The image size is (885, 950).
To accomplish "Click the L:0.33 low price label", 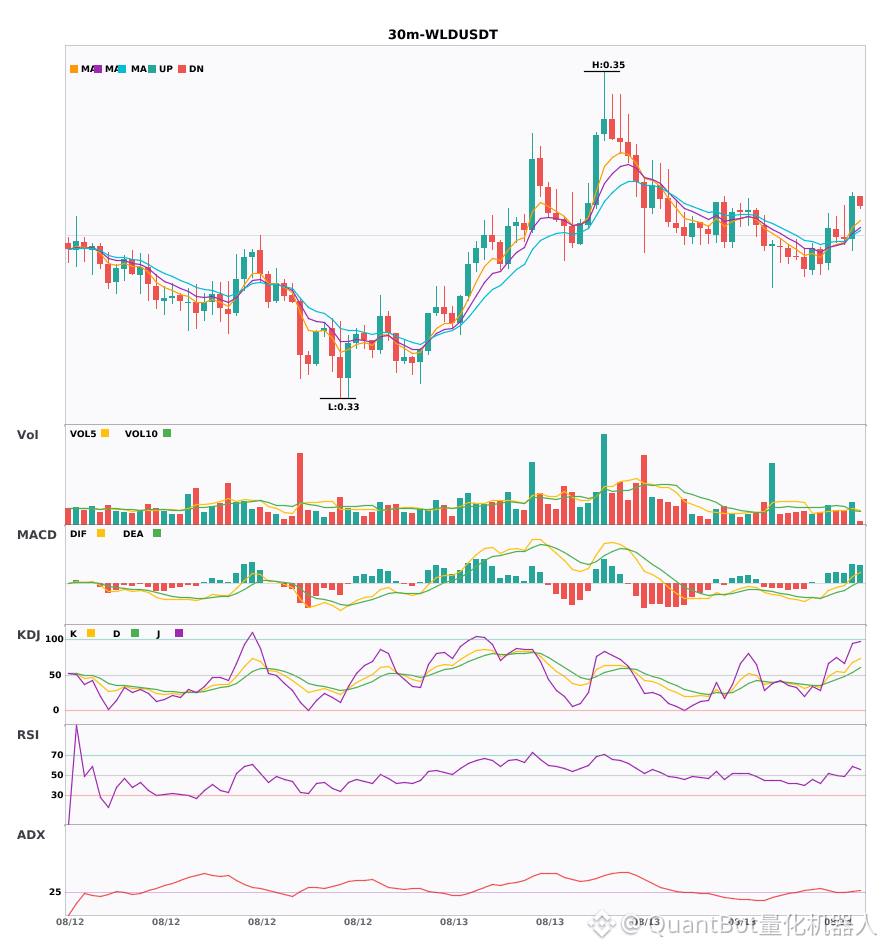I will click(x=343, y=407).
